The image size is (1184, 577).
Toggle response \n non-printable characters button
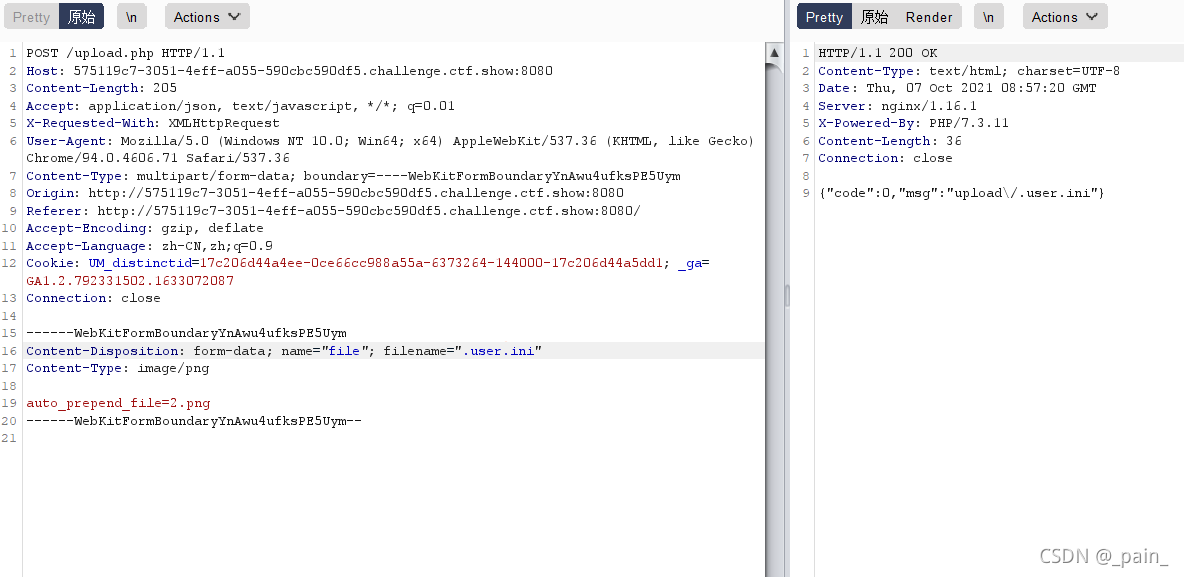point(988,17)
